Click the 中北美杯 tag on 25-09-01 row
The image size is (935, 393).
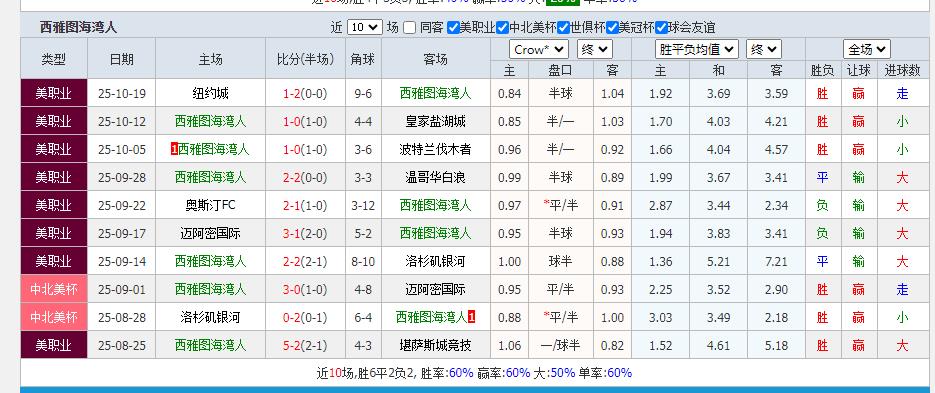(x=54, y=289)
